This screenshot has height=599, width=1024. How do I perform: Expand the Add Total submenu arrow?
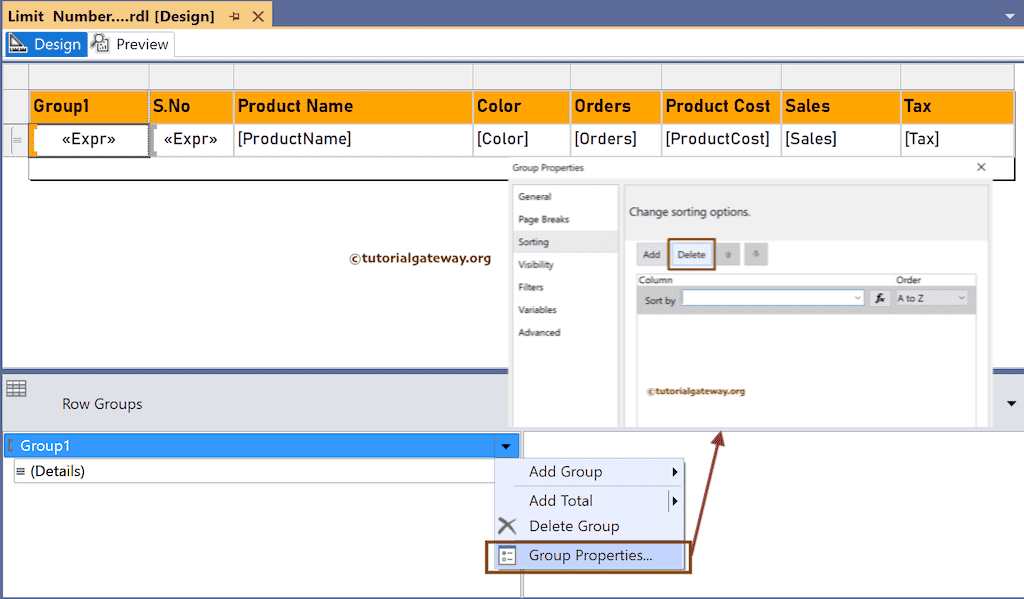point(676,500)
